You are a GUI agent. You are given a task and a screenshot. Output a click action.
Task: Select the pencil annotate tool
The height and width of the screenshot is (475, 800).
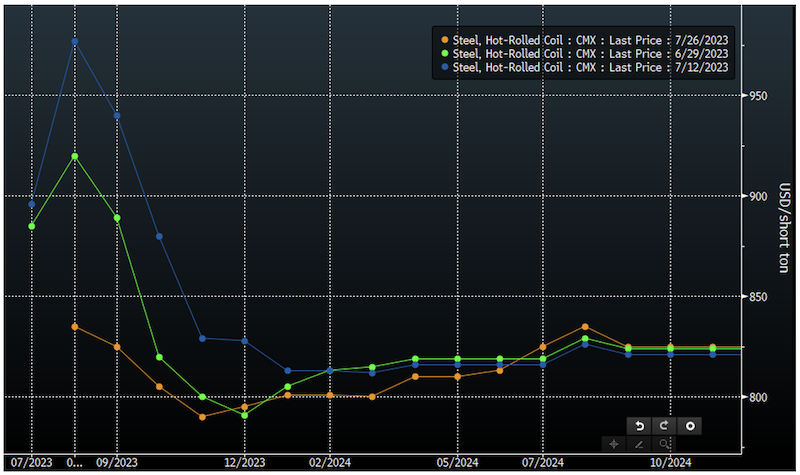click(x=639, y=443)
